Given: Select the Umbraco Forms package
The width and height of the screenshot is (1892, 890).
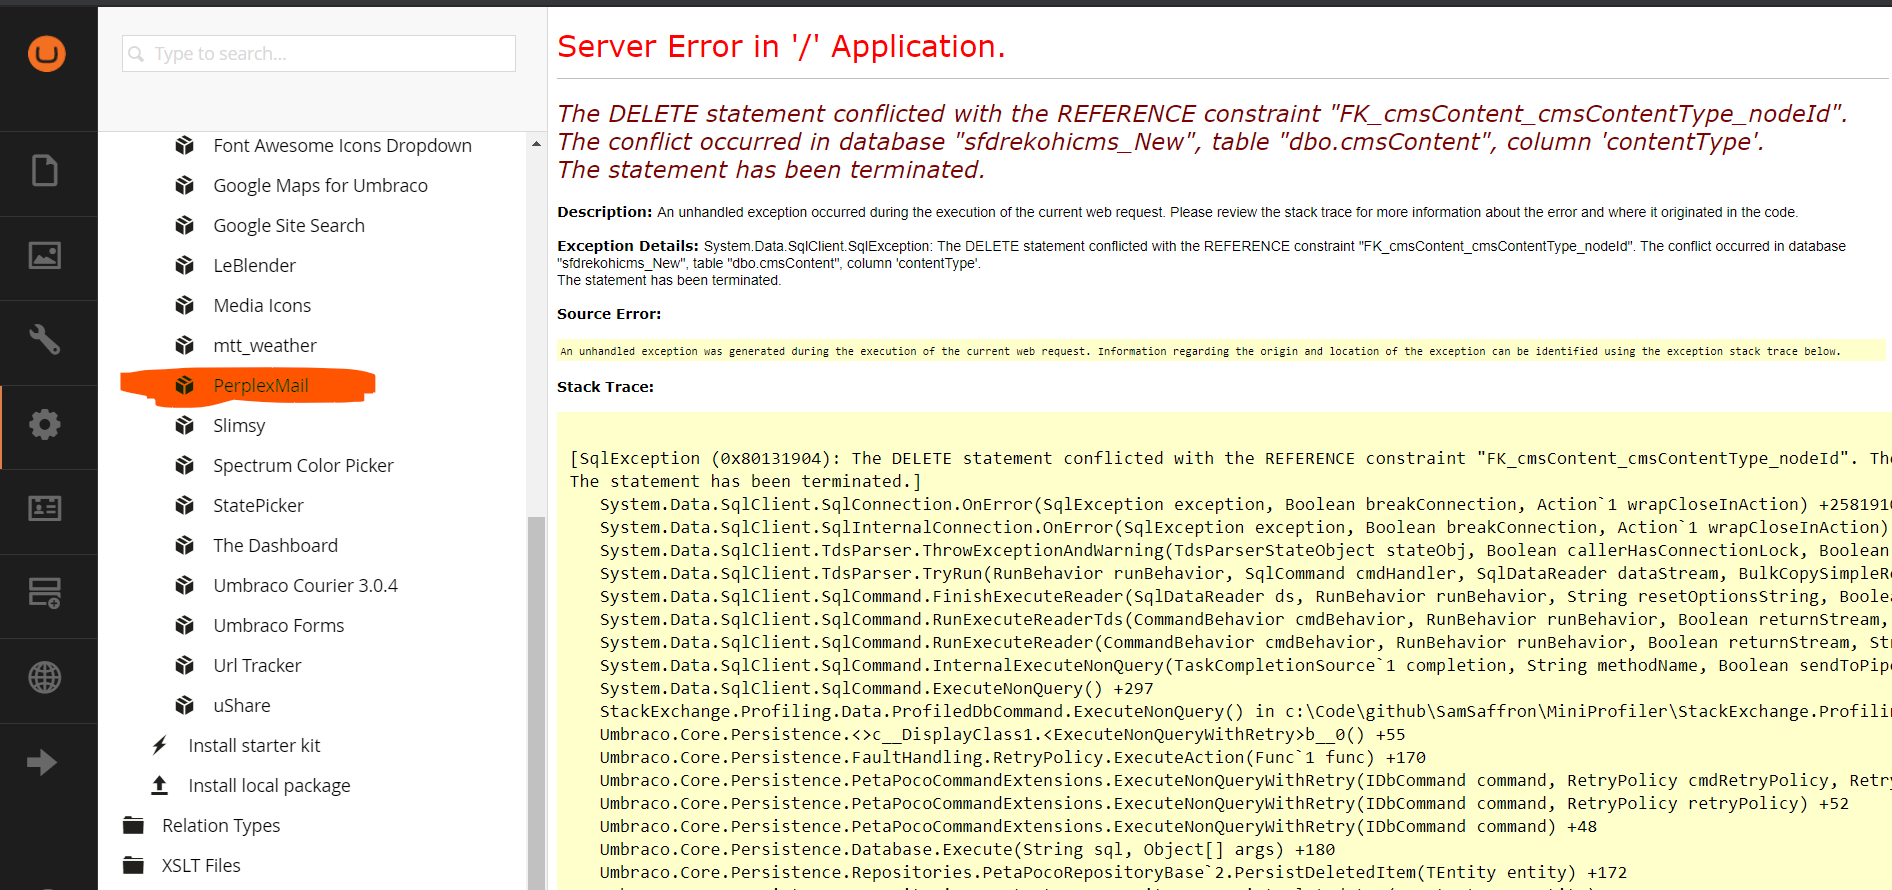Looking at the screenshot, I should 278,626.
